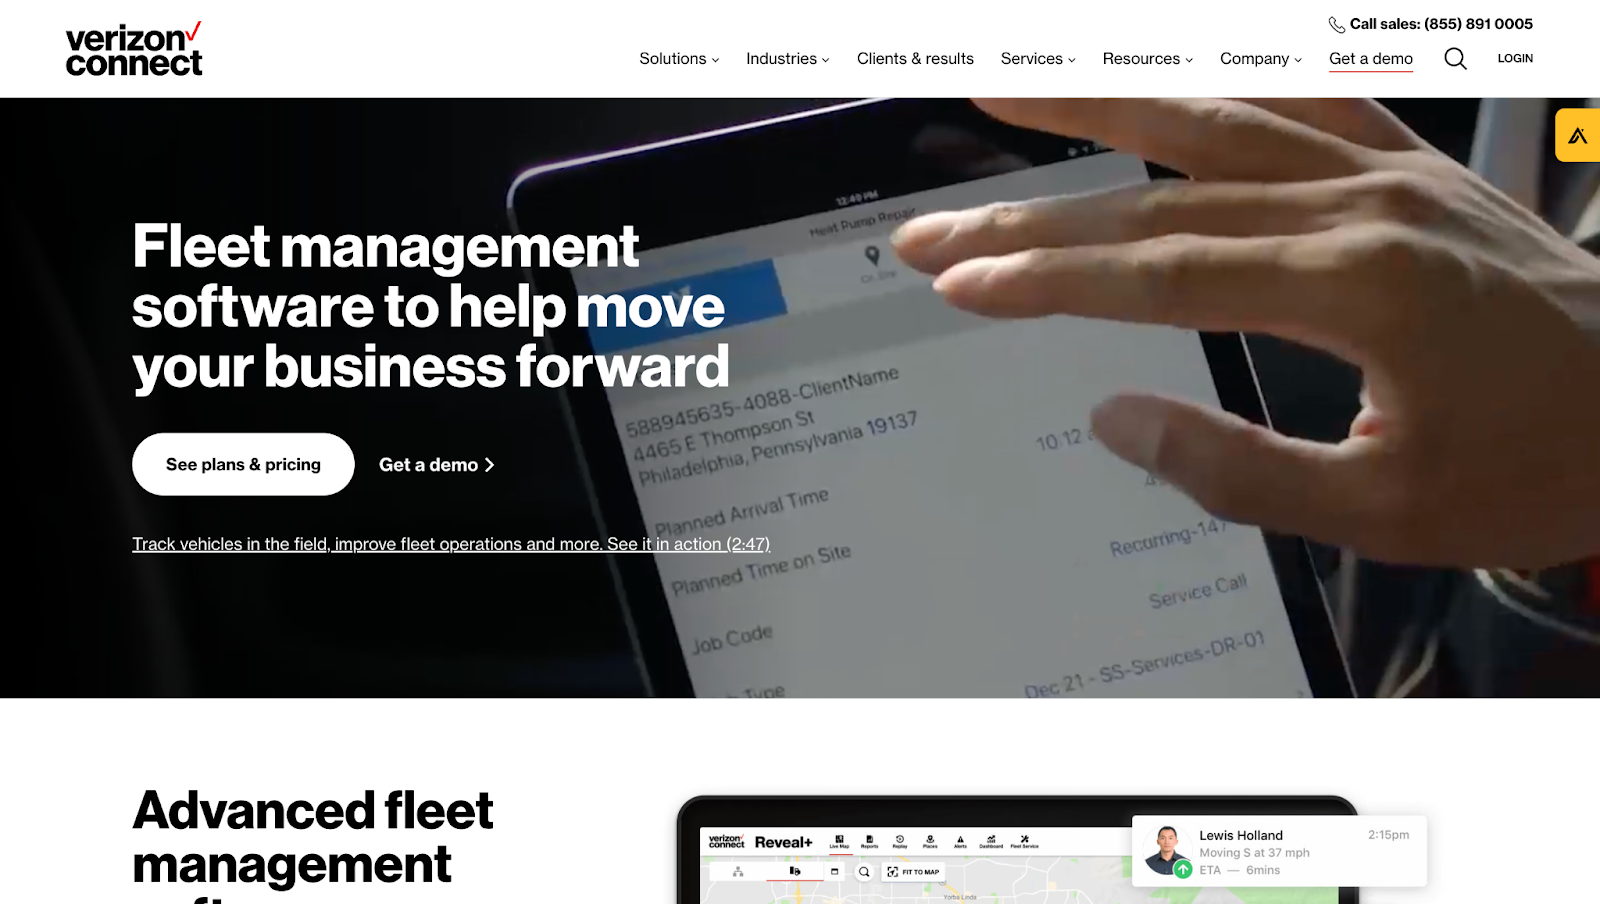The image size is (1600, 904).
Task: Click the Moving S at 37 mph status
Action: click(1254, 853)
